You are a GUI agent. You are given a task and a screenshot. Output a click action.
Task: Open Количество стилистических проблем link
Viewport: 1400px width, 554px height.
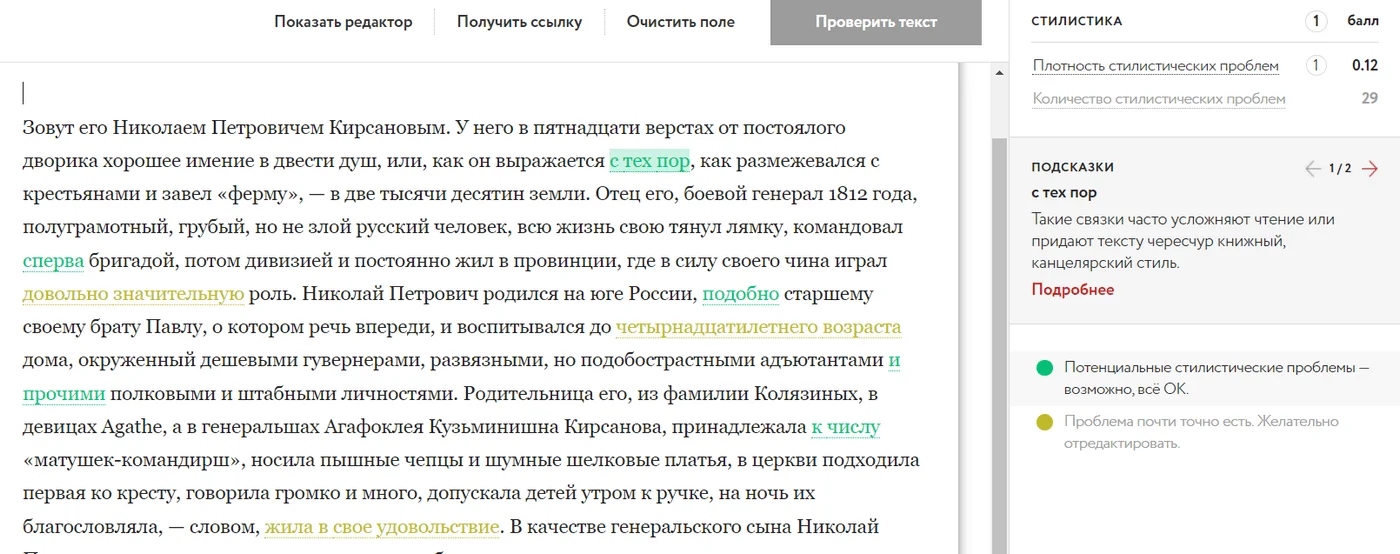[x=1159, y=99]
